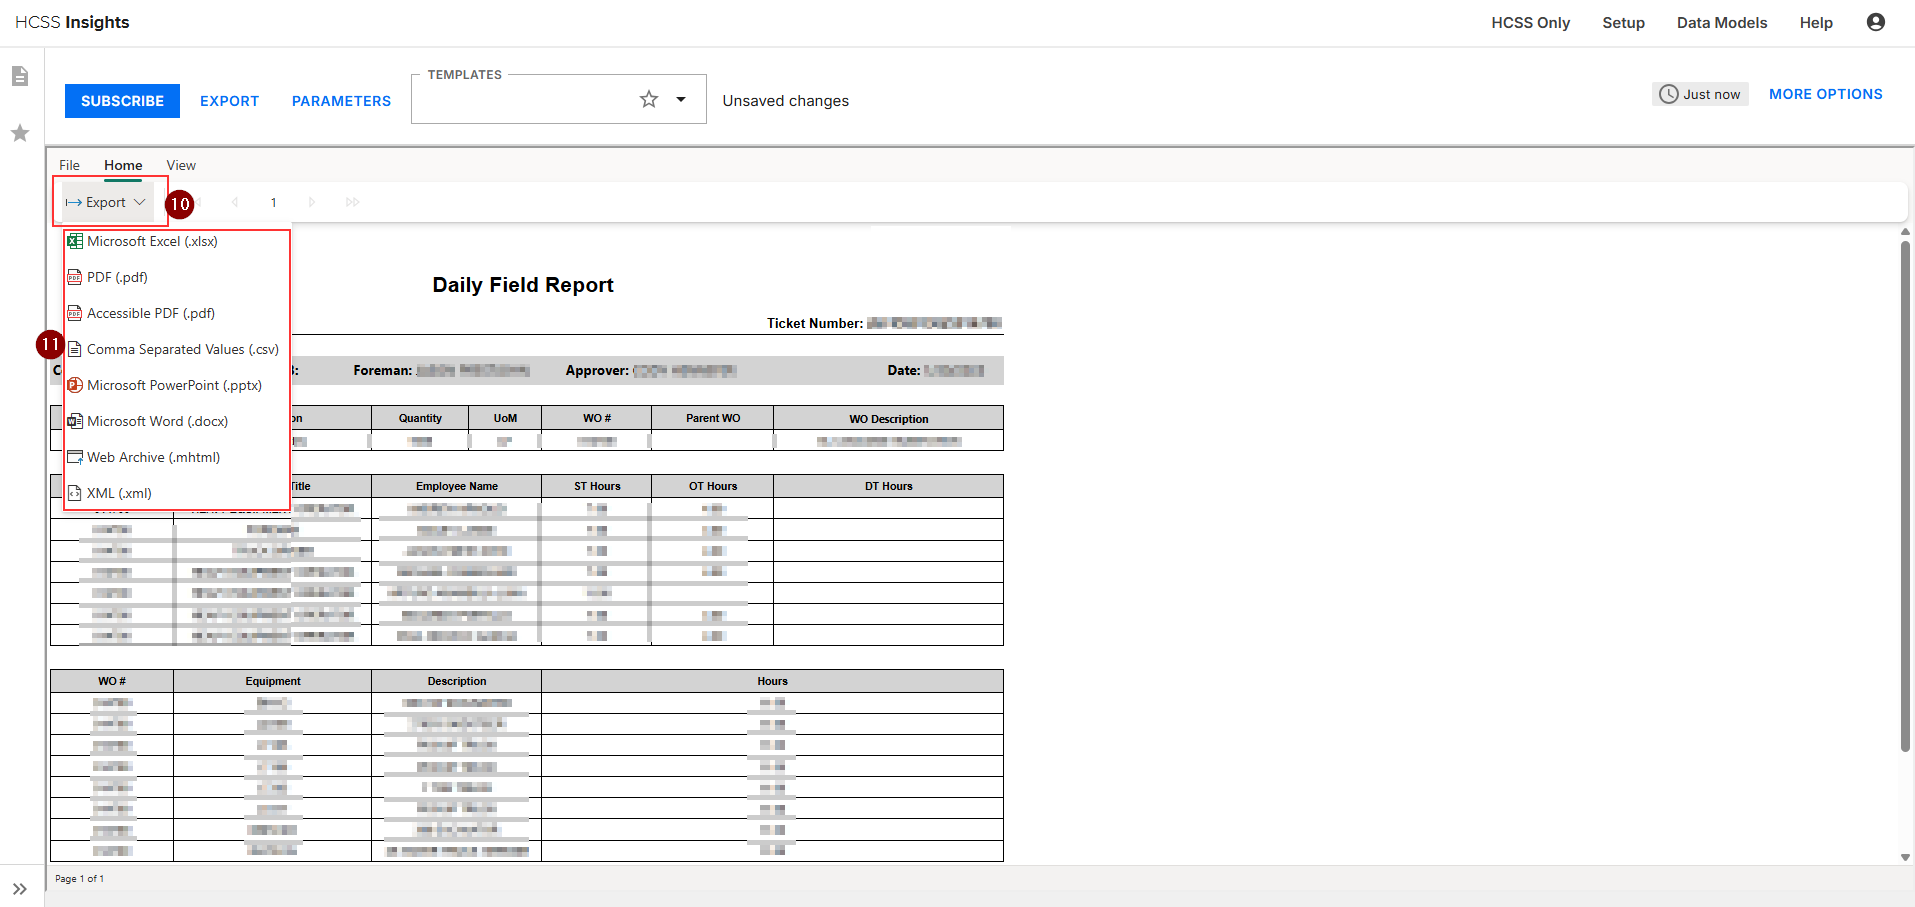Open MORE OPTIONS
The width and height of the screenshot is (1915, 907).
1825,94
